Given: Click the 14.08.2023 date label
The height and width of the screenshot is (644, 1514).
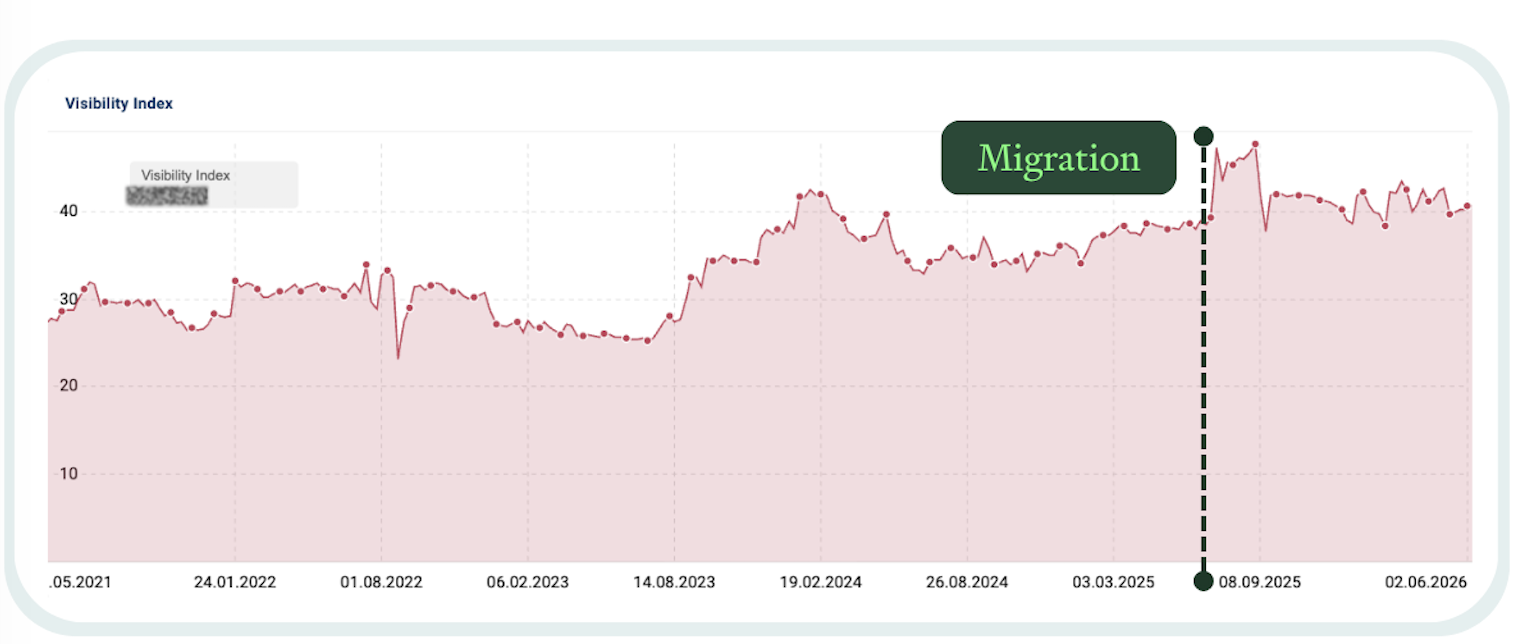Looking at the screenshot, I should [x=674, y=583].
